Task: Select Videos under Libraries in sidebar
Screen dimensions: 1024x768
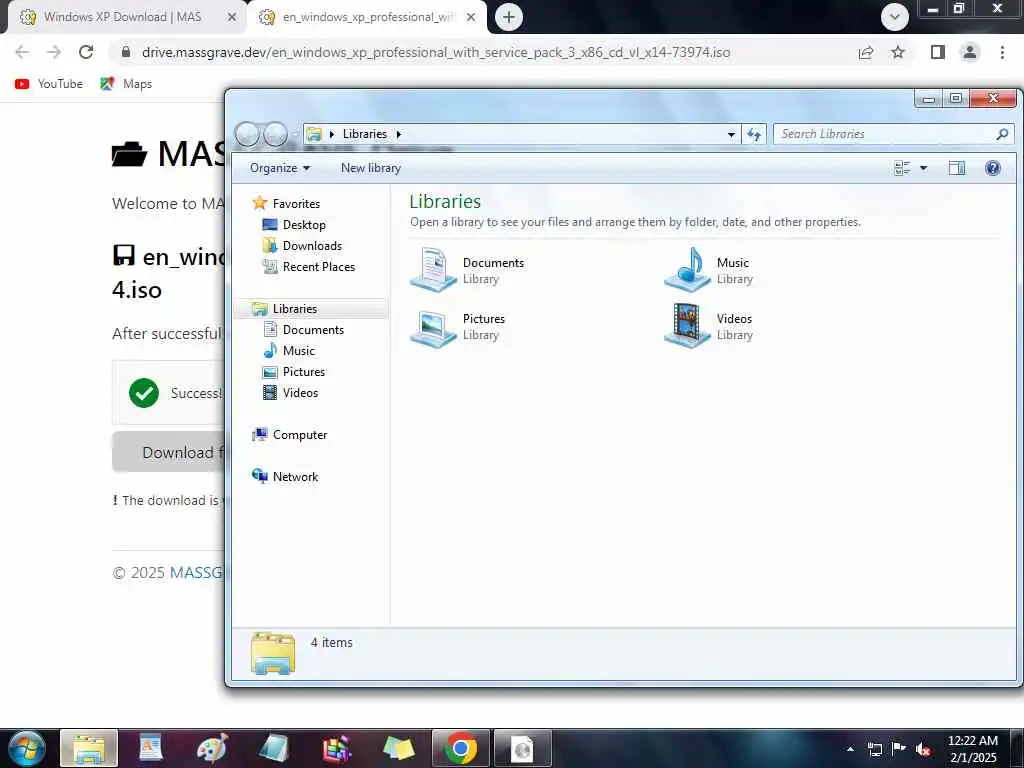Action: click(x=300, y=392)
